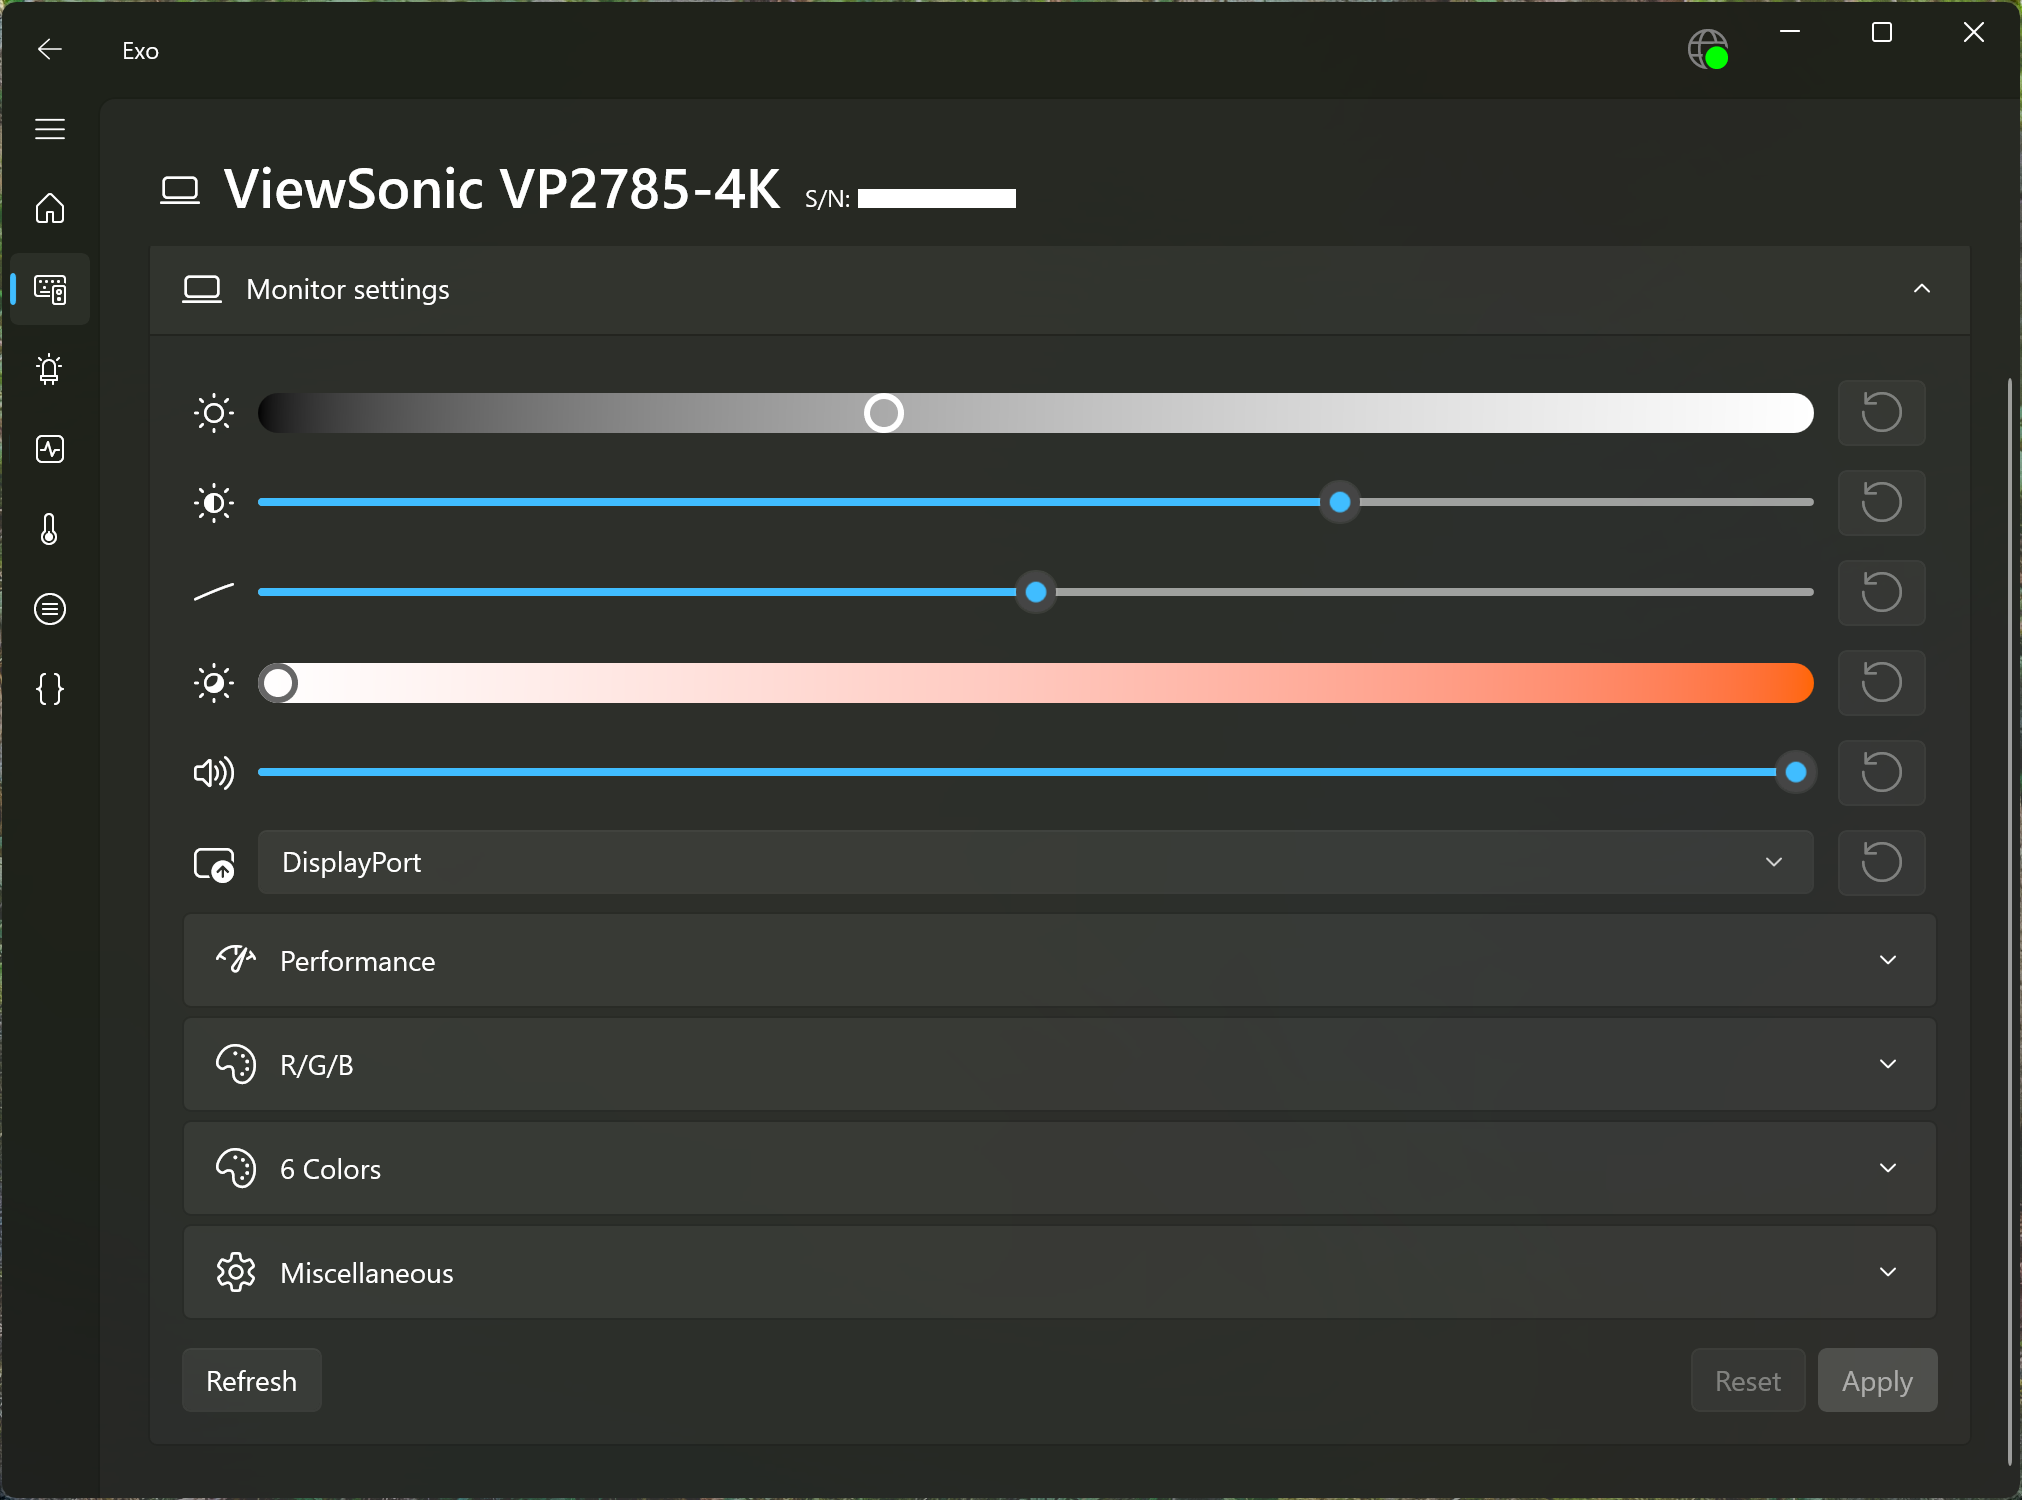The width and height of the screenshot is (2022, 1500).
Task: Reset the brightness slider value
Action: (1881, 413)
